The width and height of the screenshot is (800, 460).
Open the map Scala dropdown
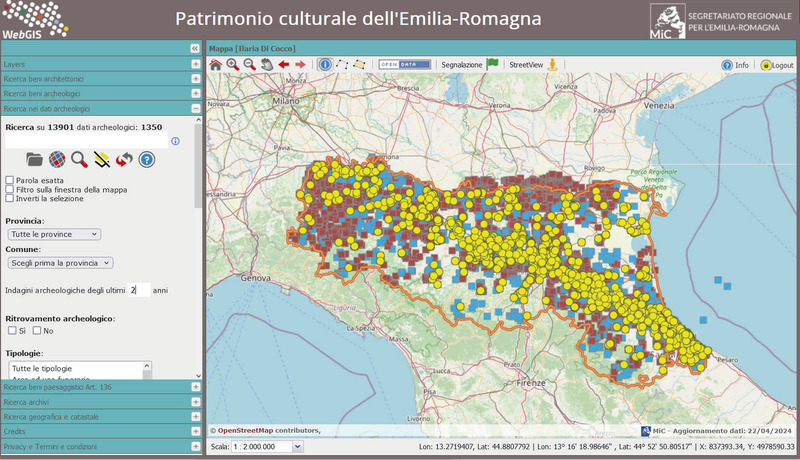click(267, 446)
